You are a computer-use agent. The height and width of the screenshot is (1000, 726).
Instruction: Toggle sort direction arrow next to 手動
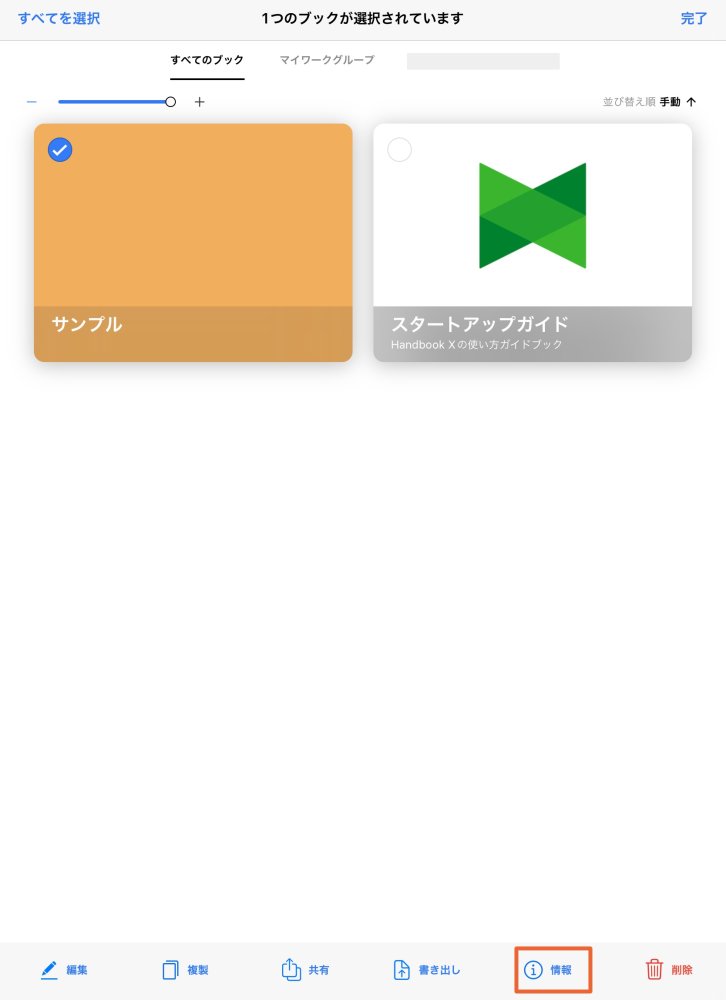[x=691, y=102]
